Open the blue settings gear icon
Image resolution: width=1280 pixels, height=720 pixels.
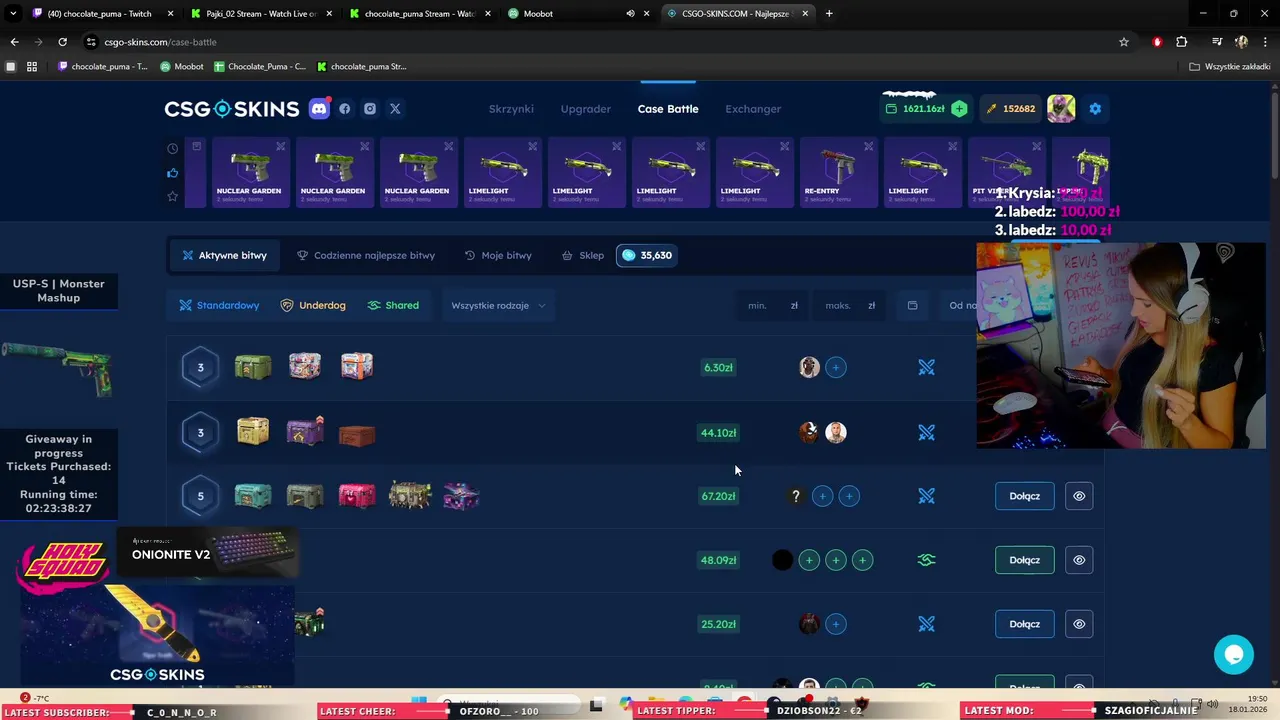pyautogui.click(x=1095, y=108)
